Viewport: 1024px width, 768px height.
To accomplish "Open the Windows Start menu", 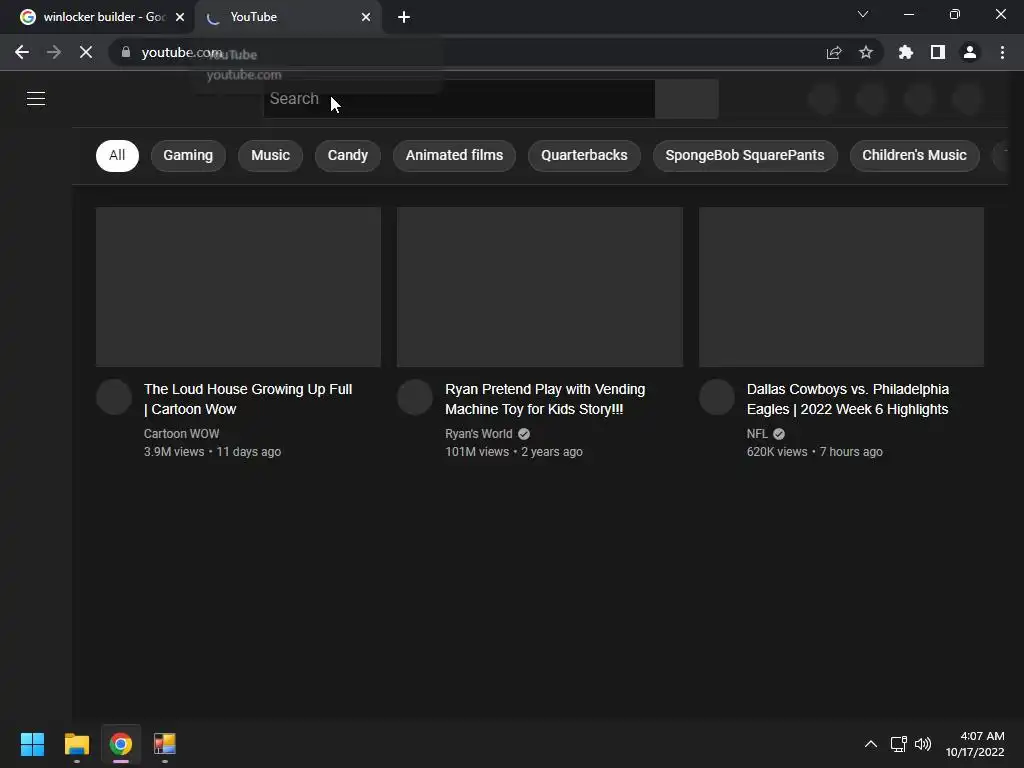I will [32, 744].
